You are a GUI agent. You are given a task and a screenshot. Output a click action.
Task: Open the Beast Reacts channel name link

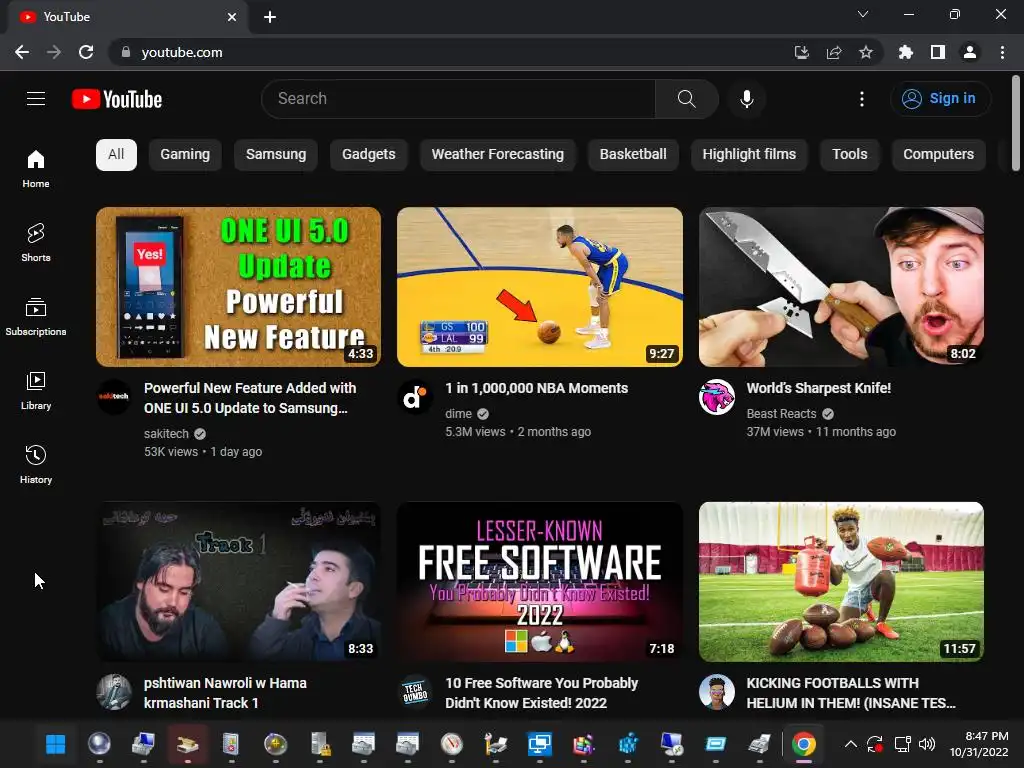pos(781,413)
